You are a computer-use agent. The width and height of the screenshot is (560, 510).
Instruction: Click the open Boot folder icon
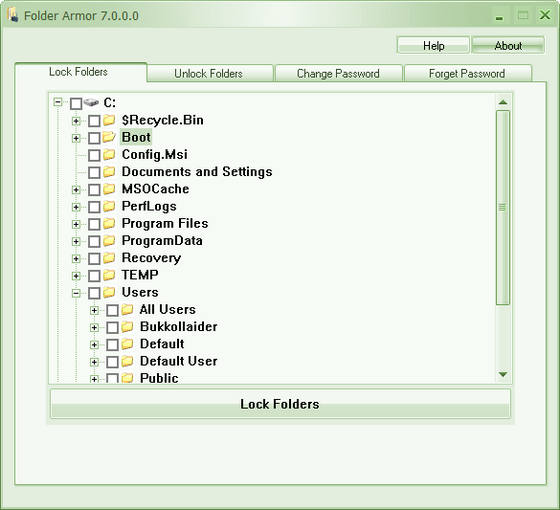109,137
